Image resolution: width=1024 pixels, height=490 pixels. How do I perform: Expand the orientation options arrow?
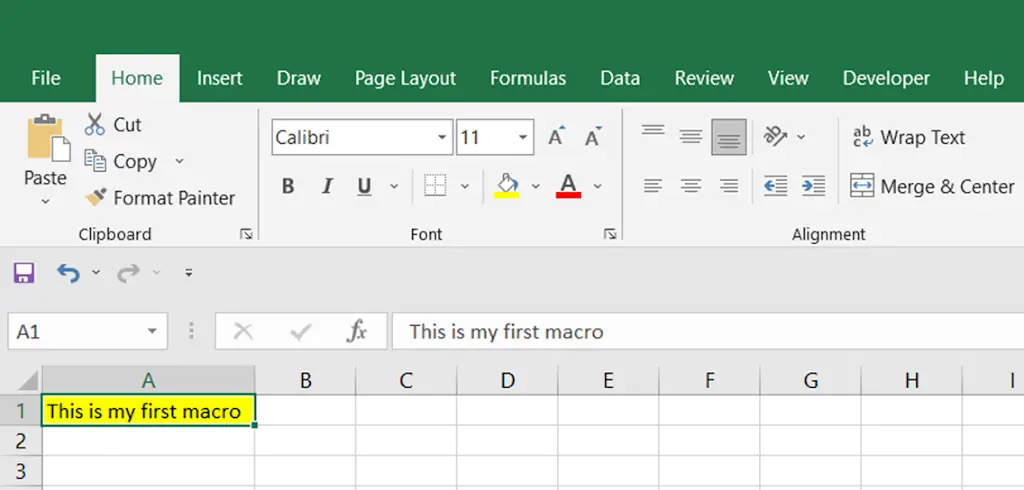tap(801, 137)
